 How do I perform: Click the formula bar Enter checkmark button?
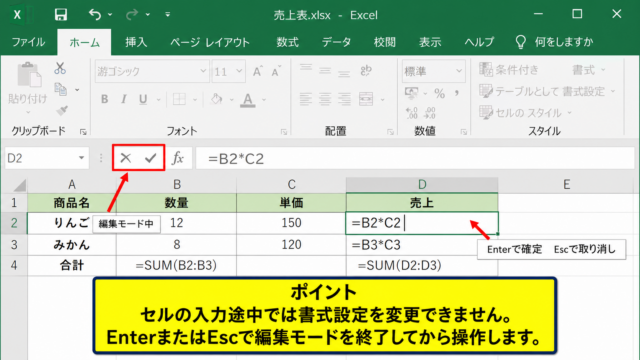[151, 158]
